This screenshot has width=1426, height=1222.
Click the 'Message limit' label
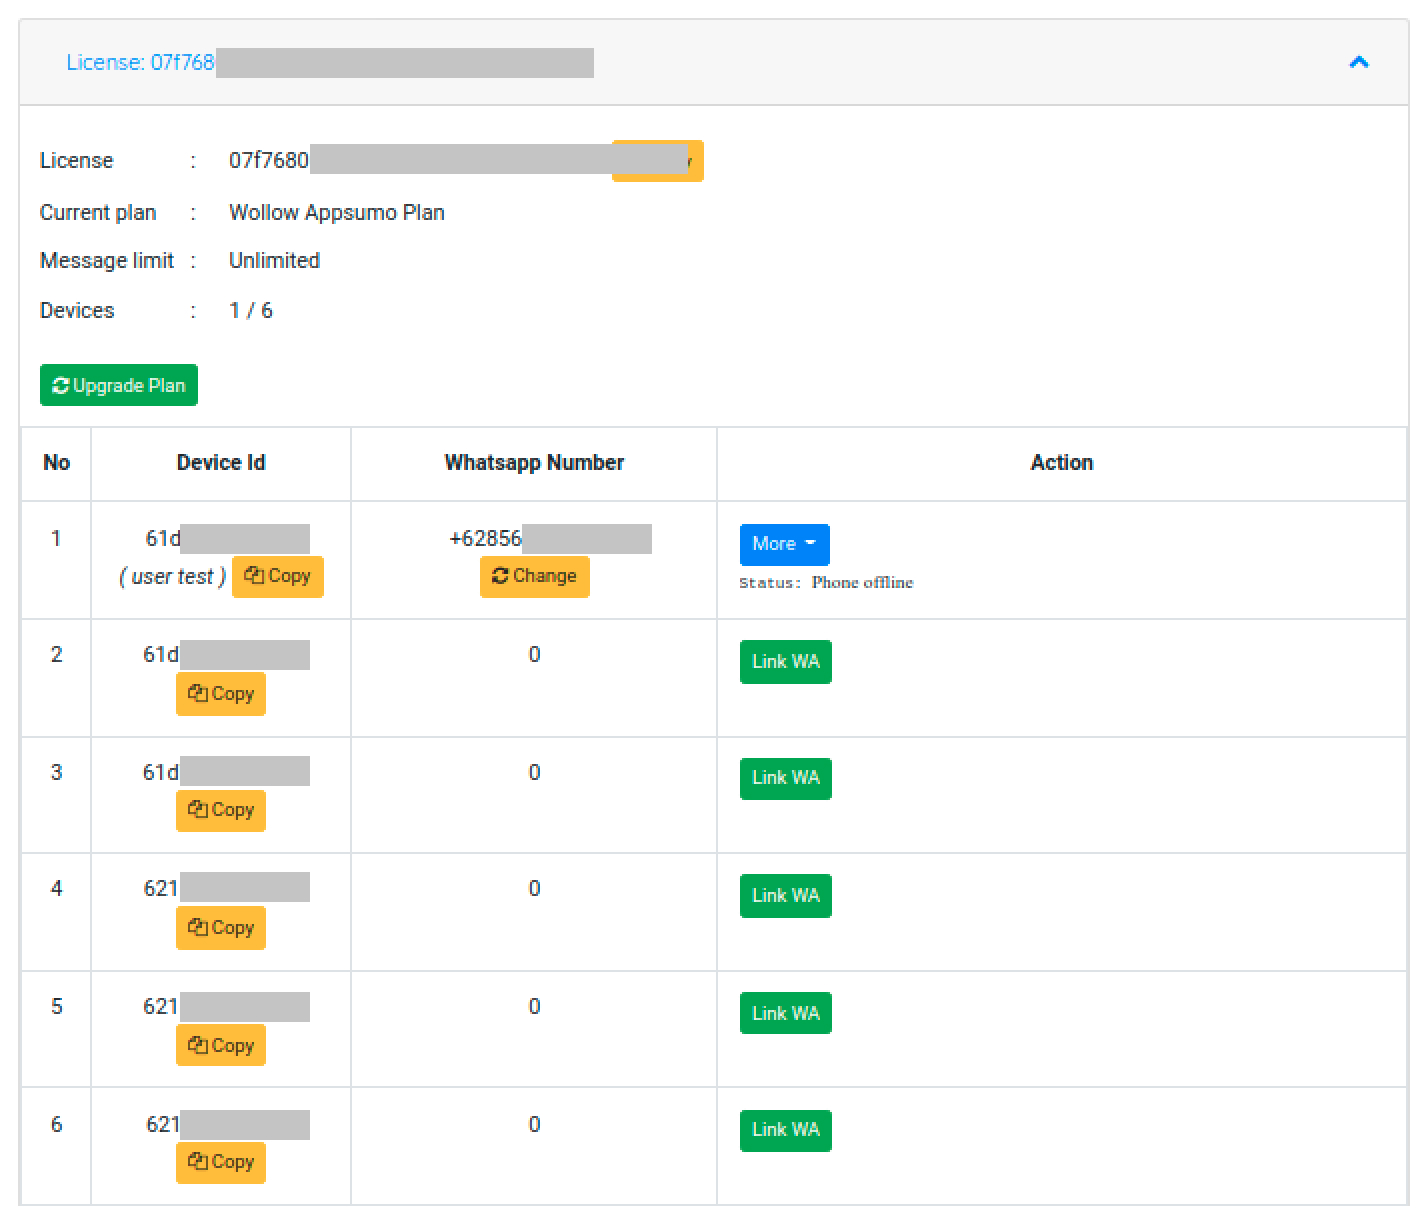point(107,260)
